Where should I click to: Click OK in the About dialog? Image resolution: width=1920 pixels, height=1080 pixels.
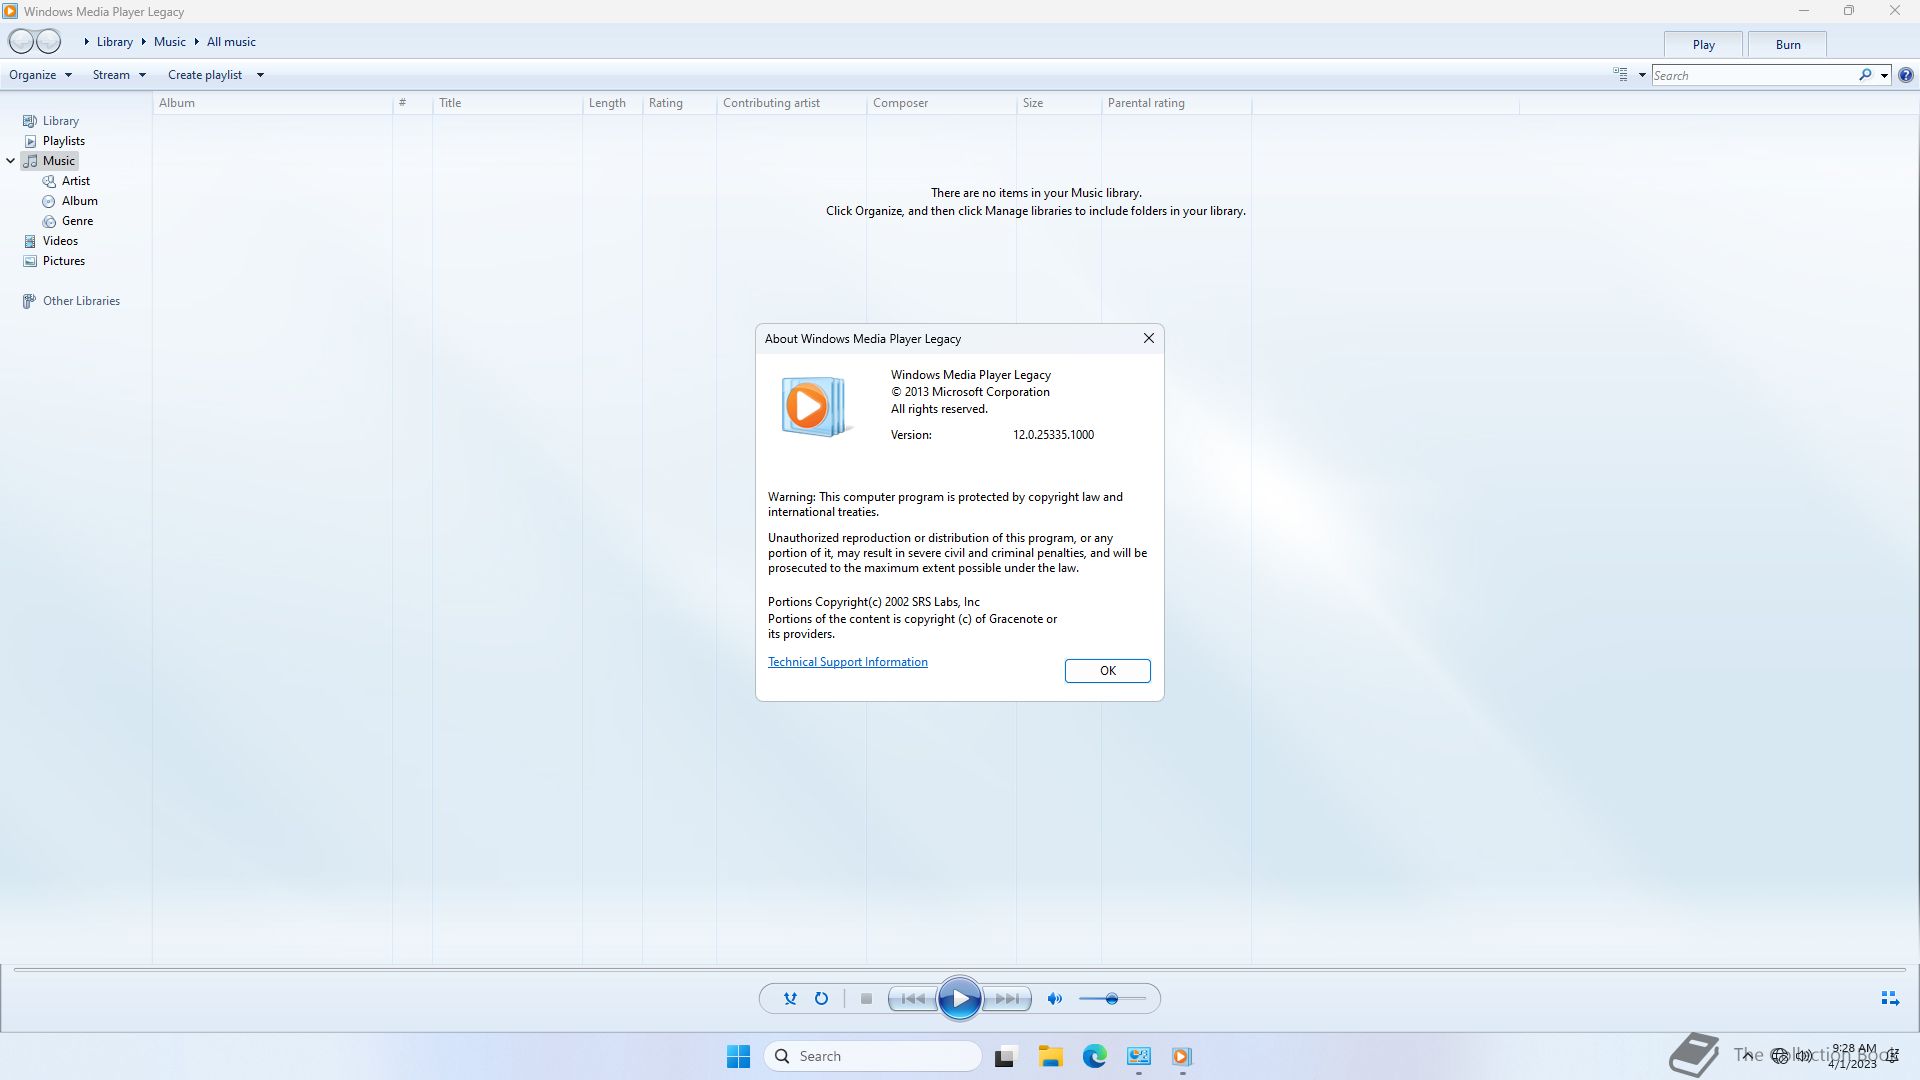1107,671
